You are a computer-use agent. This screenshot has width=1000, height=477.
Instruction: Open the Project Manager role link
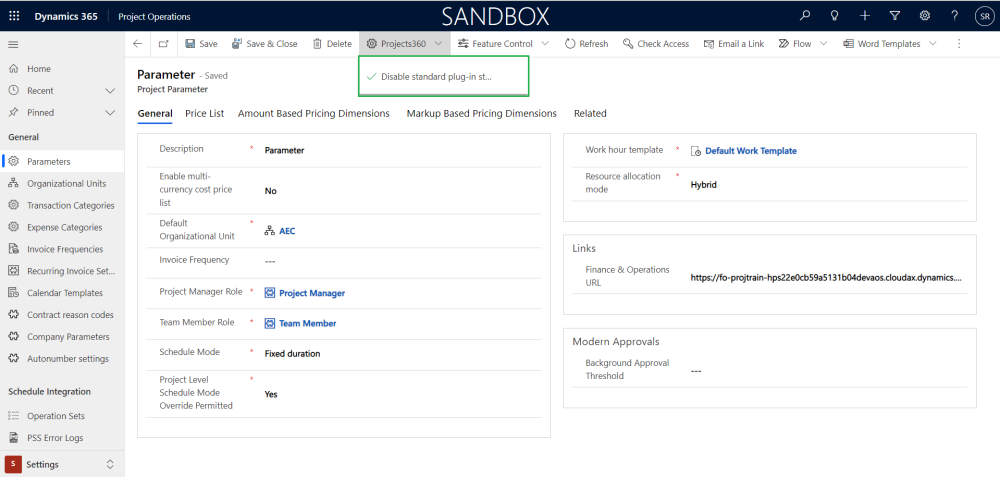click(x=312, y=293)
